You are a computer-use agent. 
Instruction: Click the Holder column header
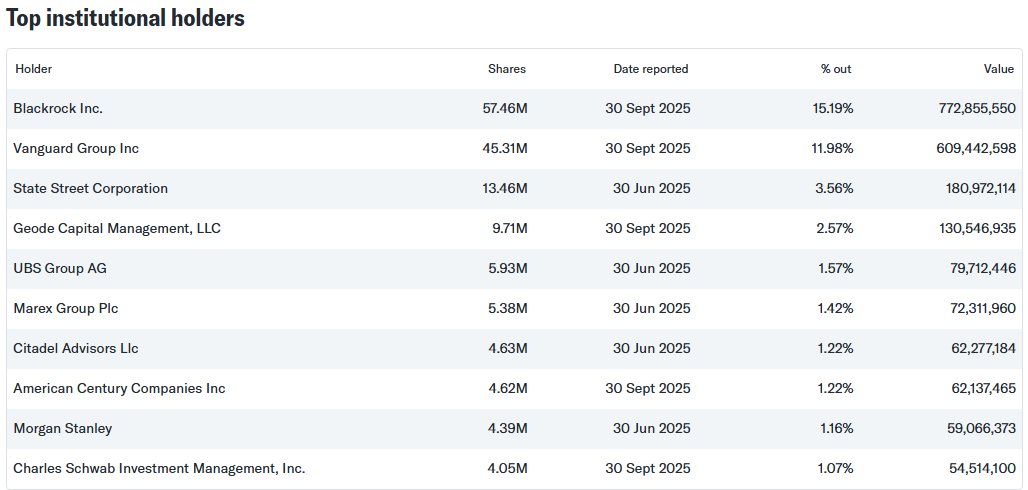tap(33, 69)
